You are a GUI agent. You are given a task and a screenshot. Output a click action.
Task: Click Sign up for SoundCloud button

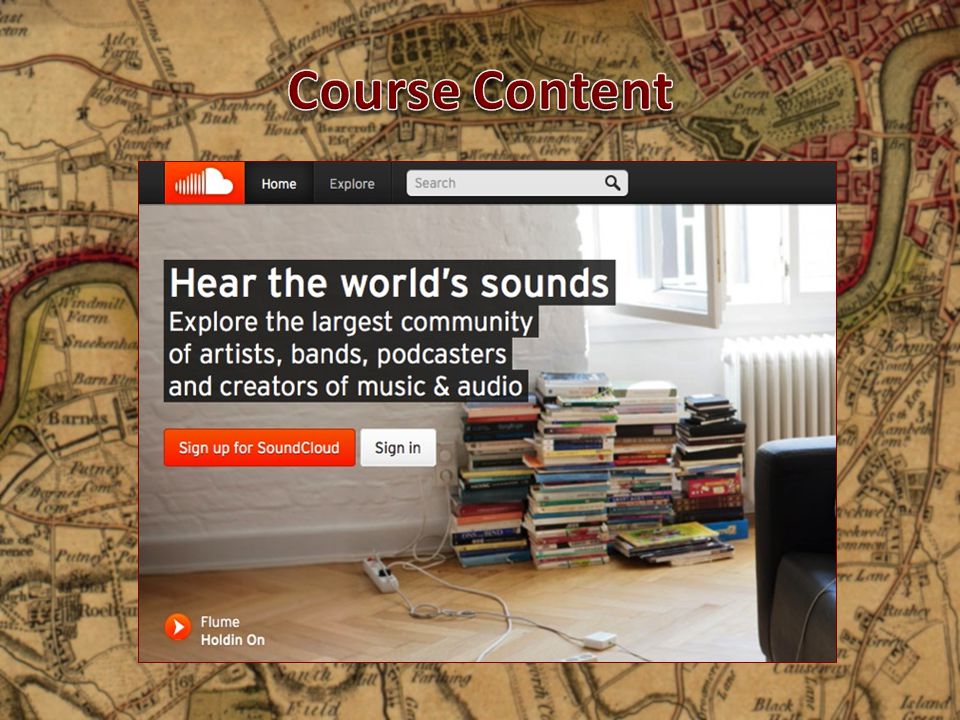click(259, 448)
